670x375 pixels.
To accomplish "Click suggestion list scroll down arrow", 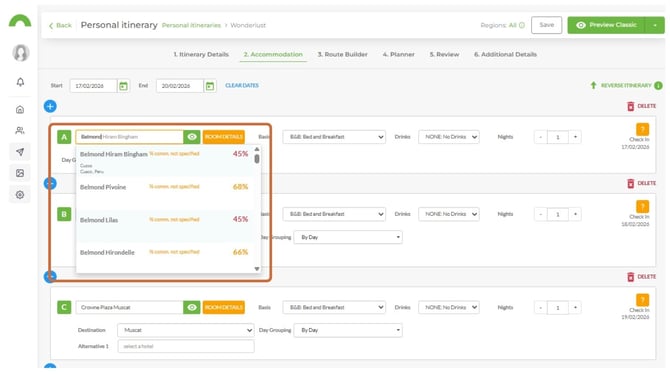I will [x=257, y=269].
